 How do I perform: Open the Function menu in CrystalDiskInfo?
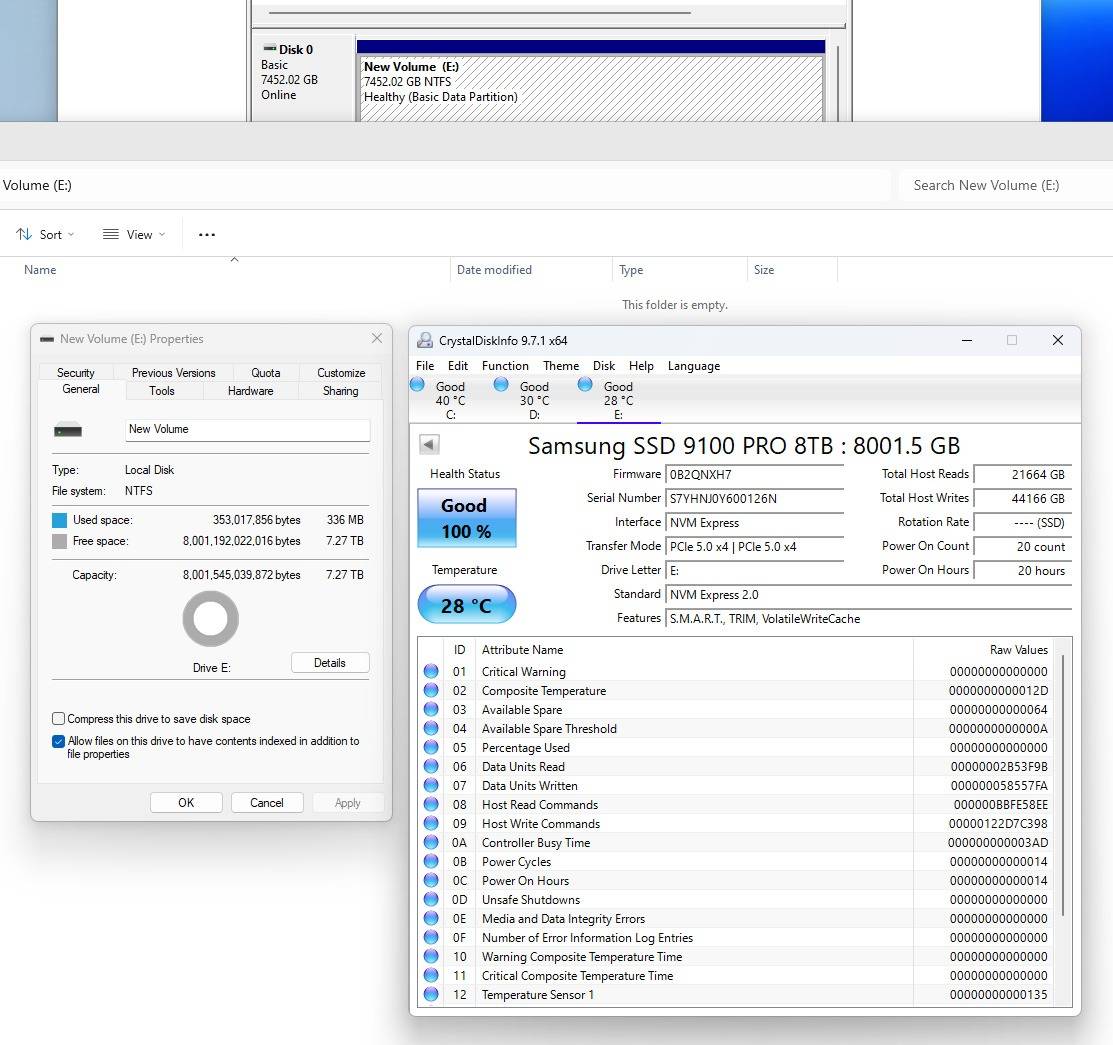tap(505, 366)
